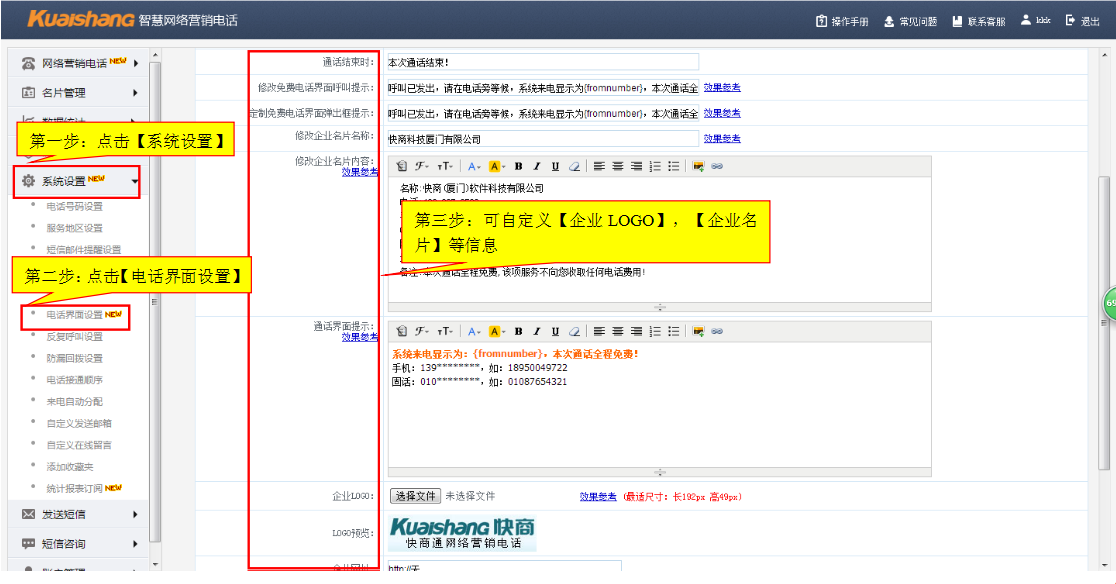Click Underline in the 企业名片内容 editor toolbar

(555, 166)
